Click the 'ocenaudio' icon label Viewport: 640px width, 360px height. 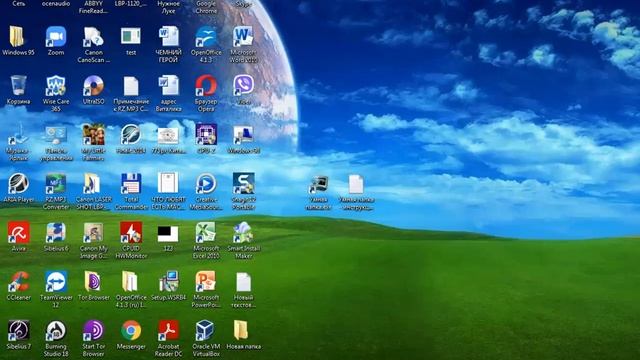click(56, 4)
